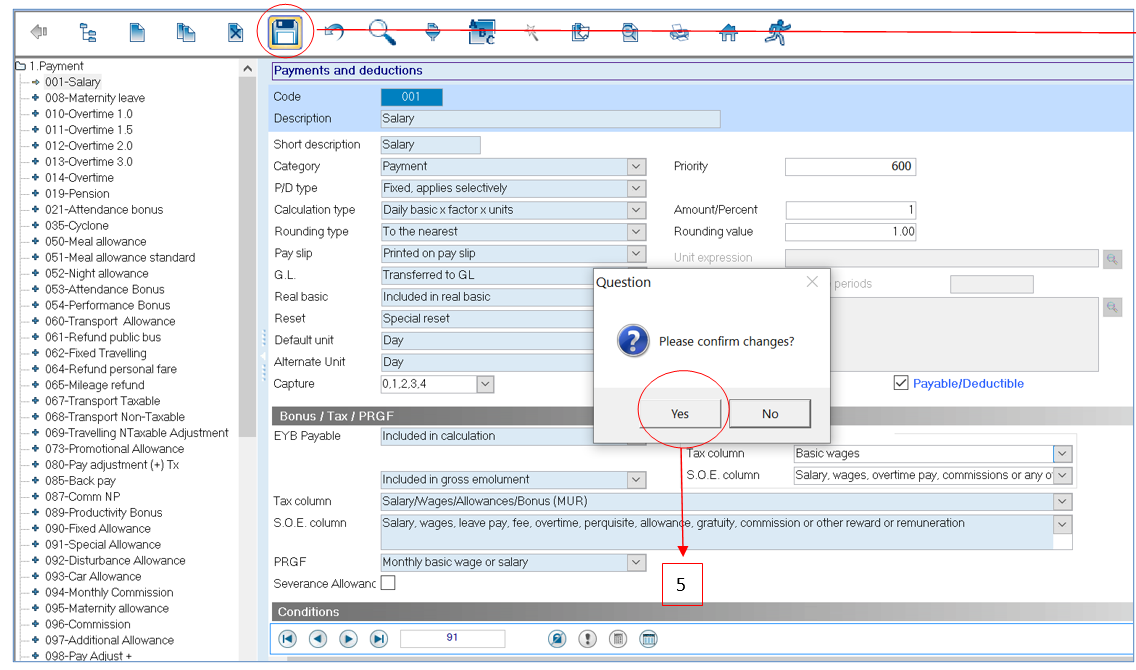Click the ABC sort toolbar icon
This screenshot has height=670, width=1136.
tap(482, 32)
